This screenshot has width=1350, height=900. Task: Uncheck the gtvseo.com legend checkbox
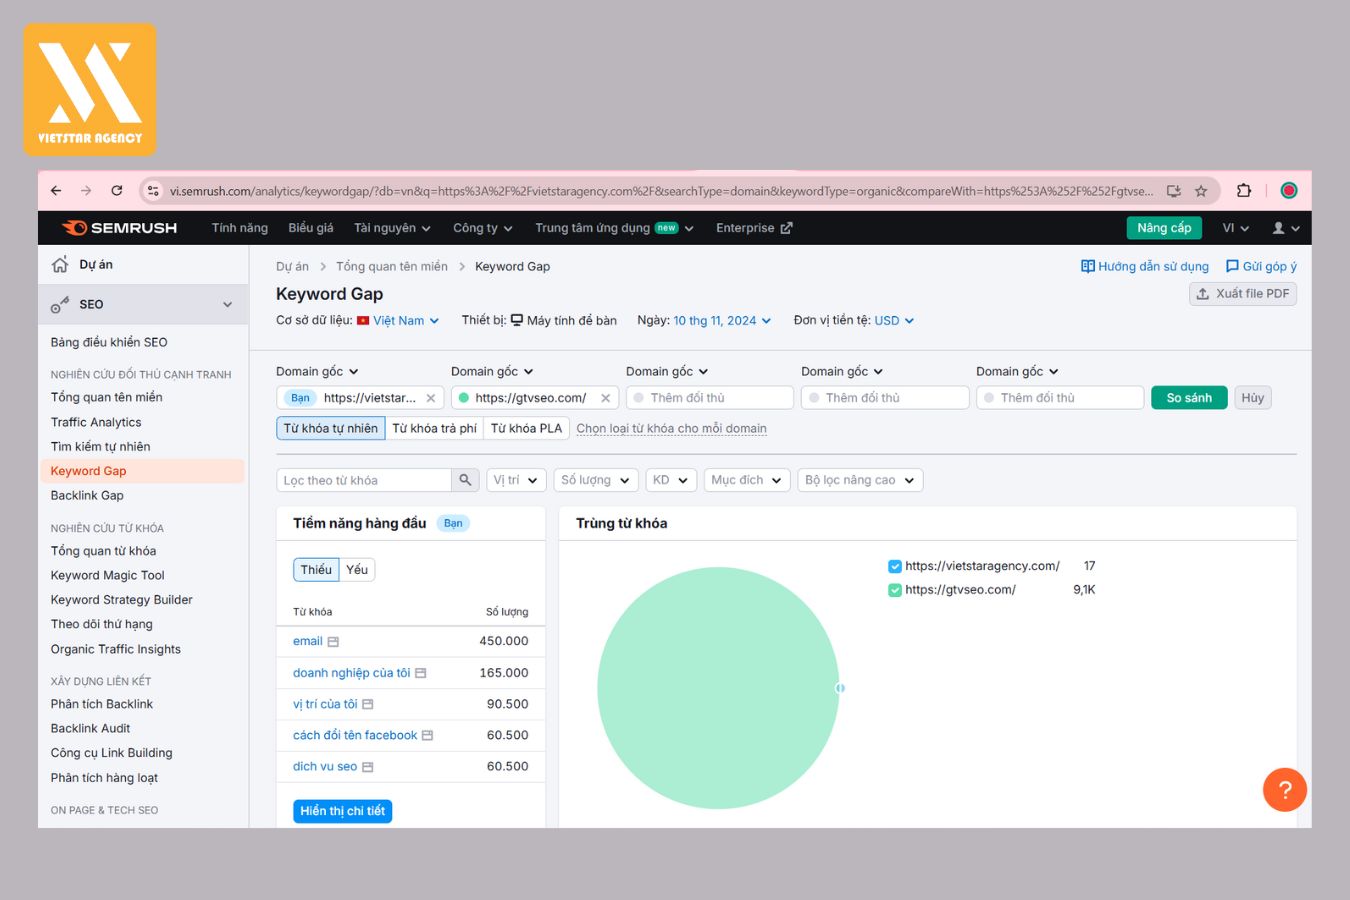(895, 590)
